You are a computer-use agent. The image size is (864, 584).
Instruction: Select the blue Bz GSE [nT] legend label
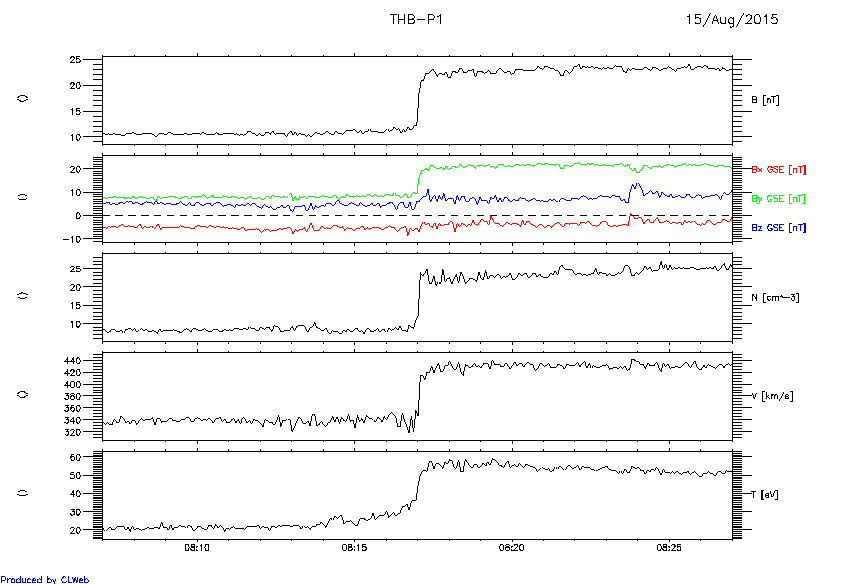click(779, 228)
